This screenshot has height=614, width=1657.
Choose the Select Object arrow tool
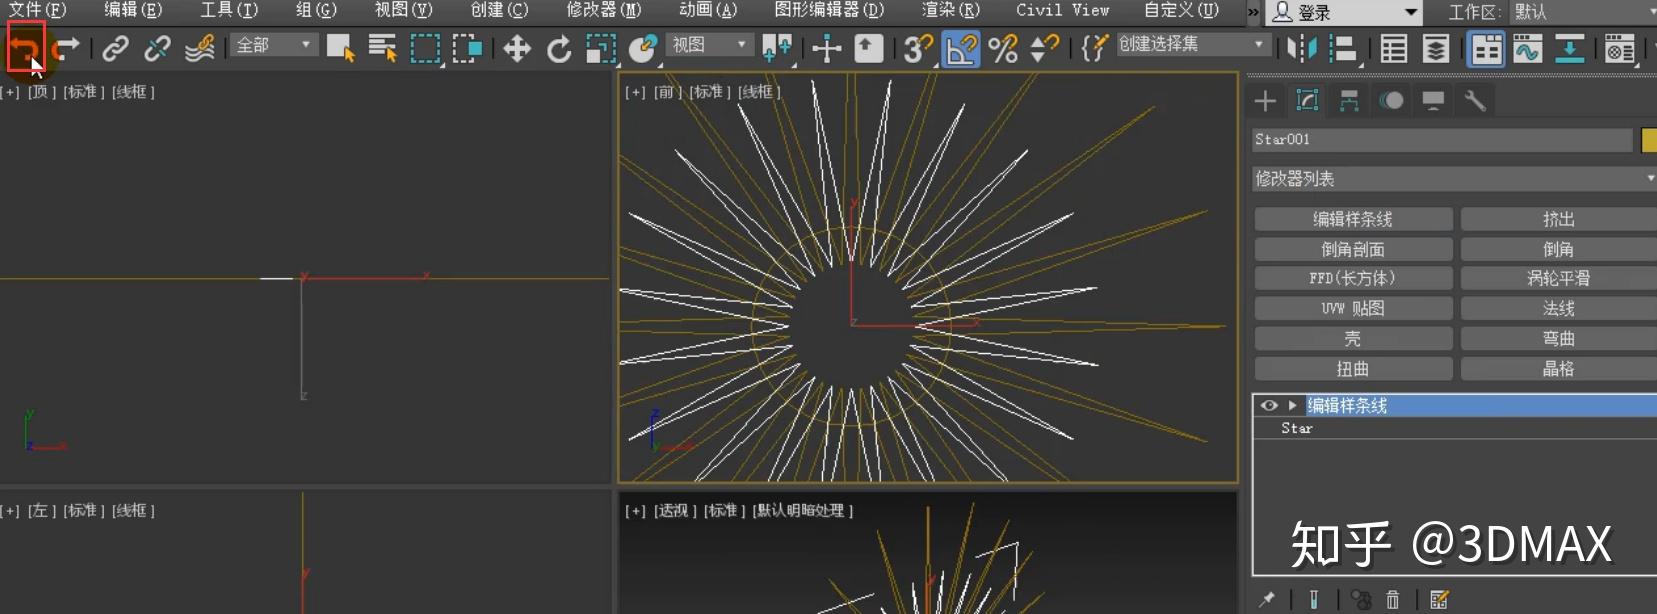click(341, 47)
